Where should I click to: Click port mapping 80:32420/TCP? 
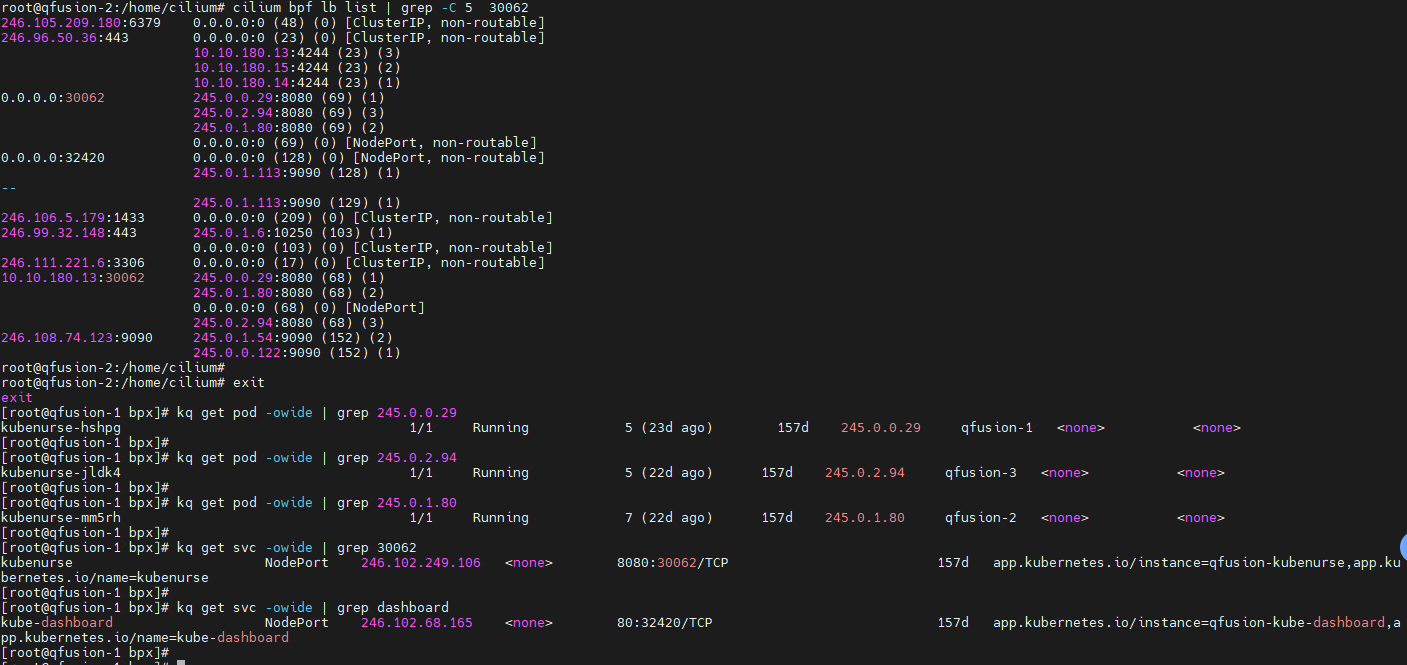664,622
